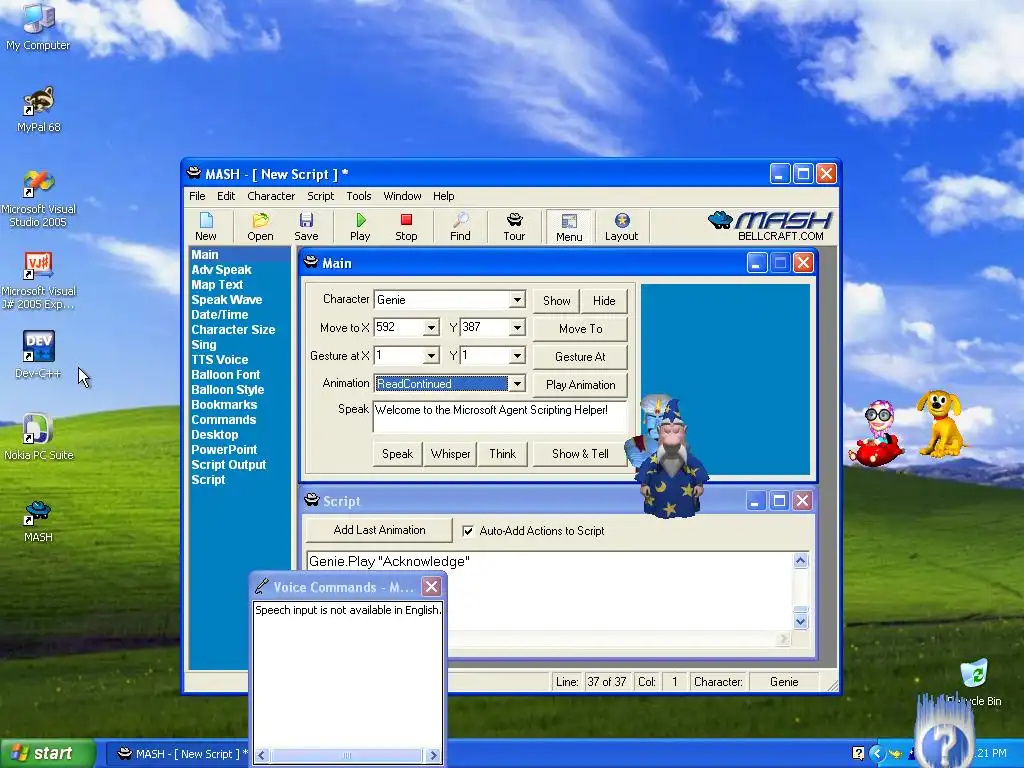The image size is (1024, 768).
Task: Toggle the Menu toolbar button
Action: click(569, 227)
